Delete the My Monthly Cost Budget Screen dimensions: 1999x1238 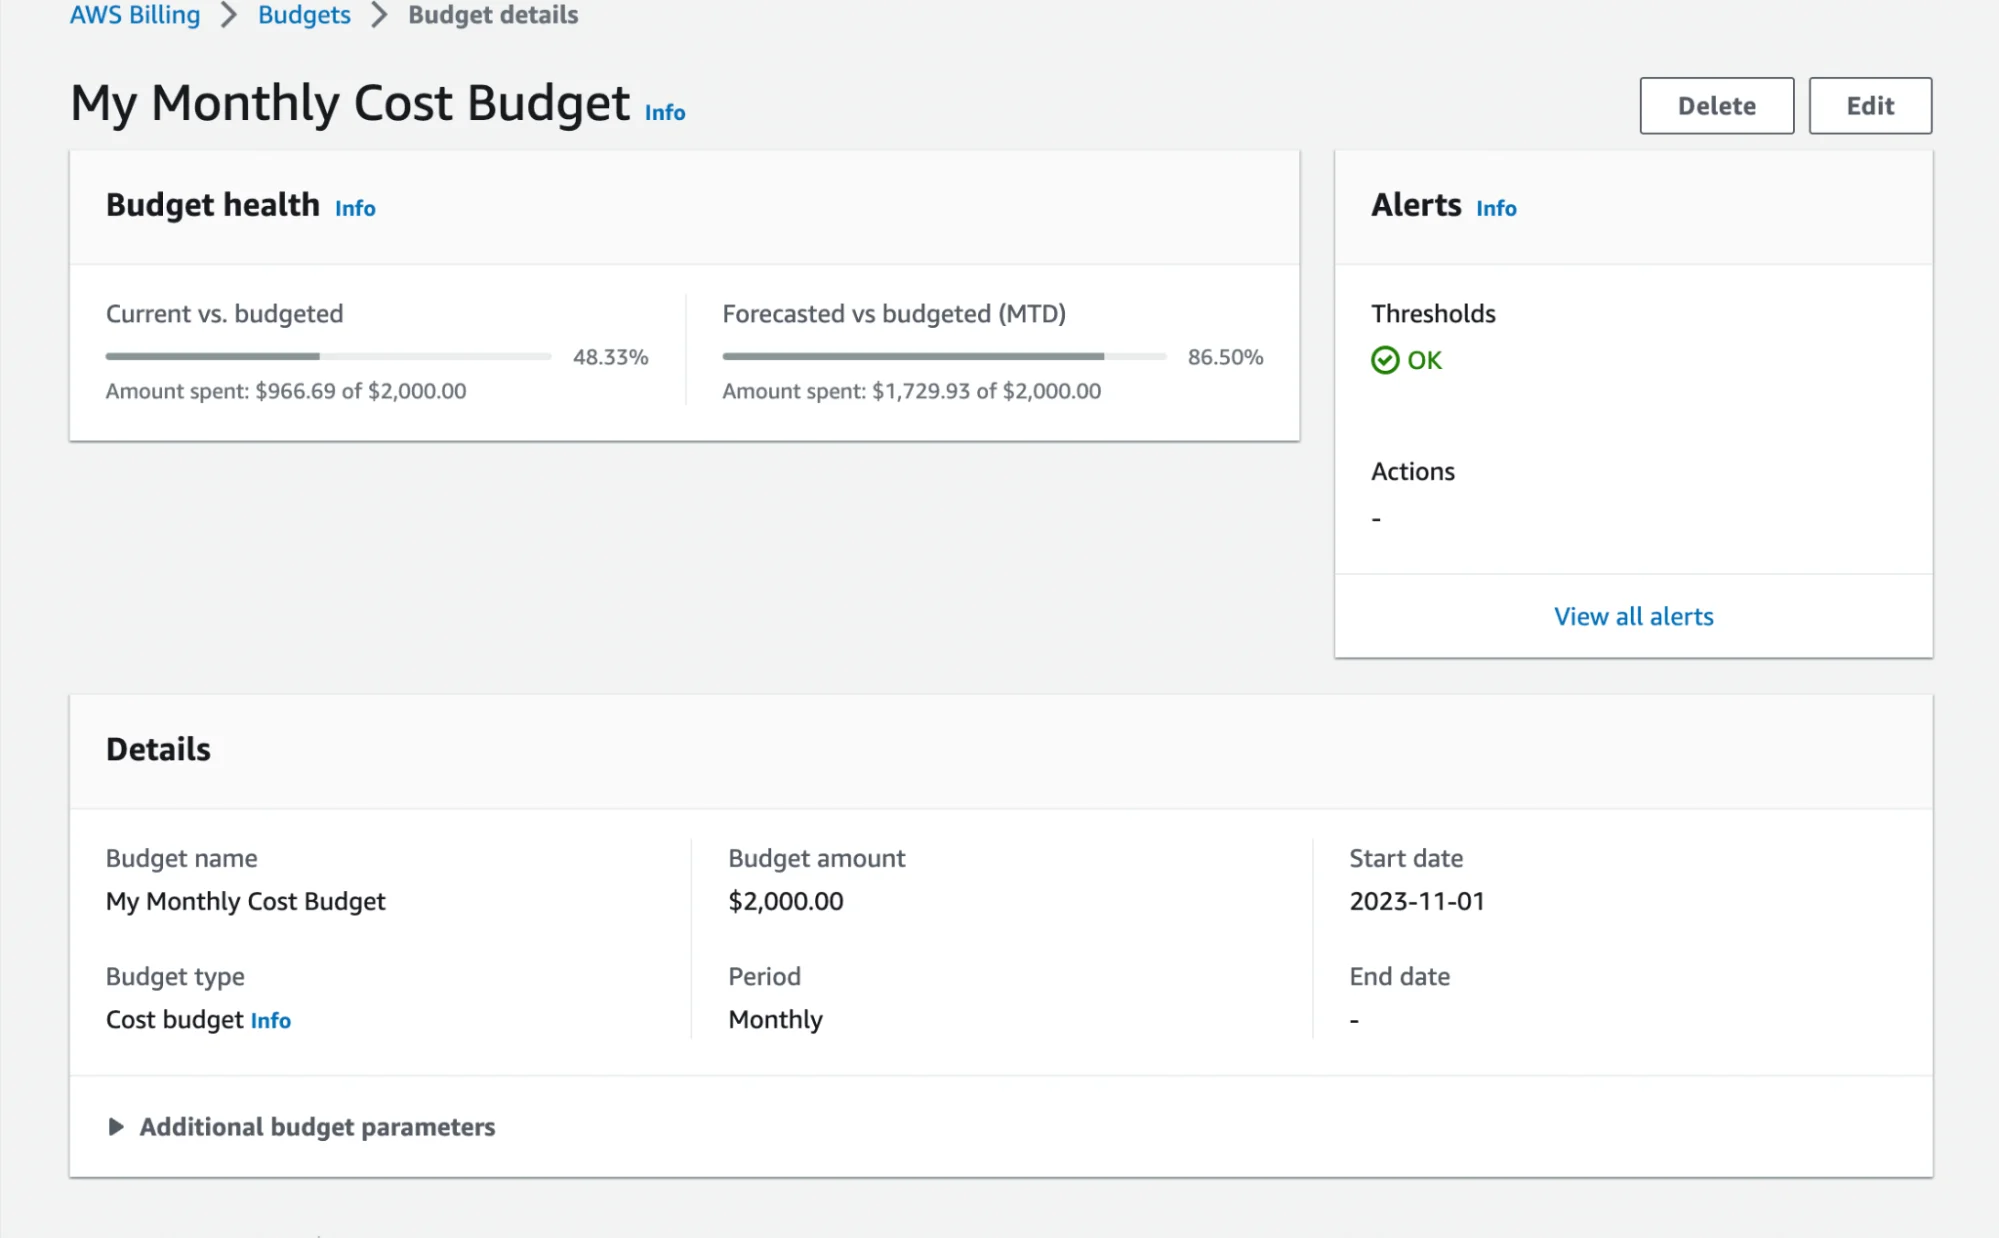tap(1716, 105)
